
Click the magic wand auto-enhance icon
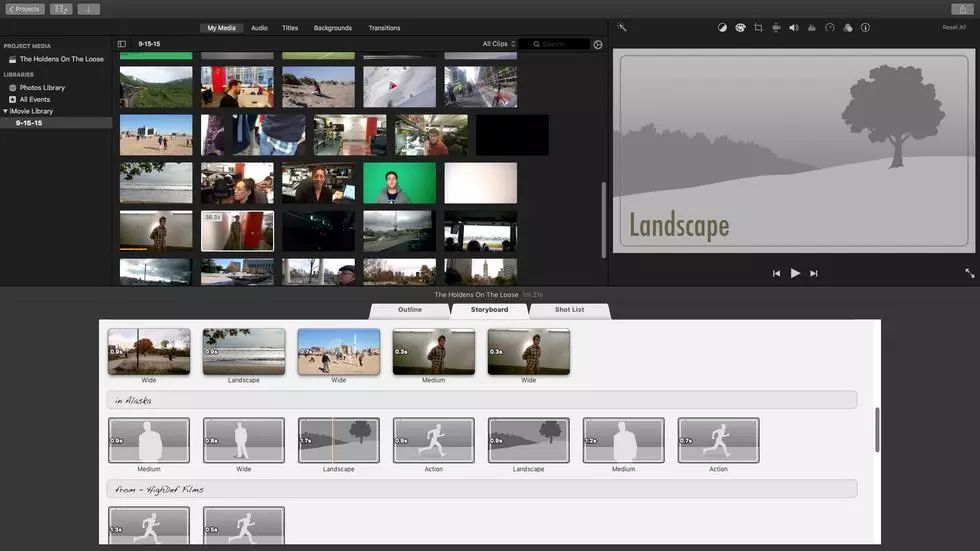[622, 28]
